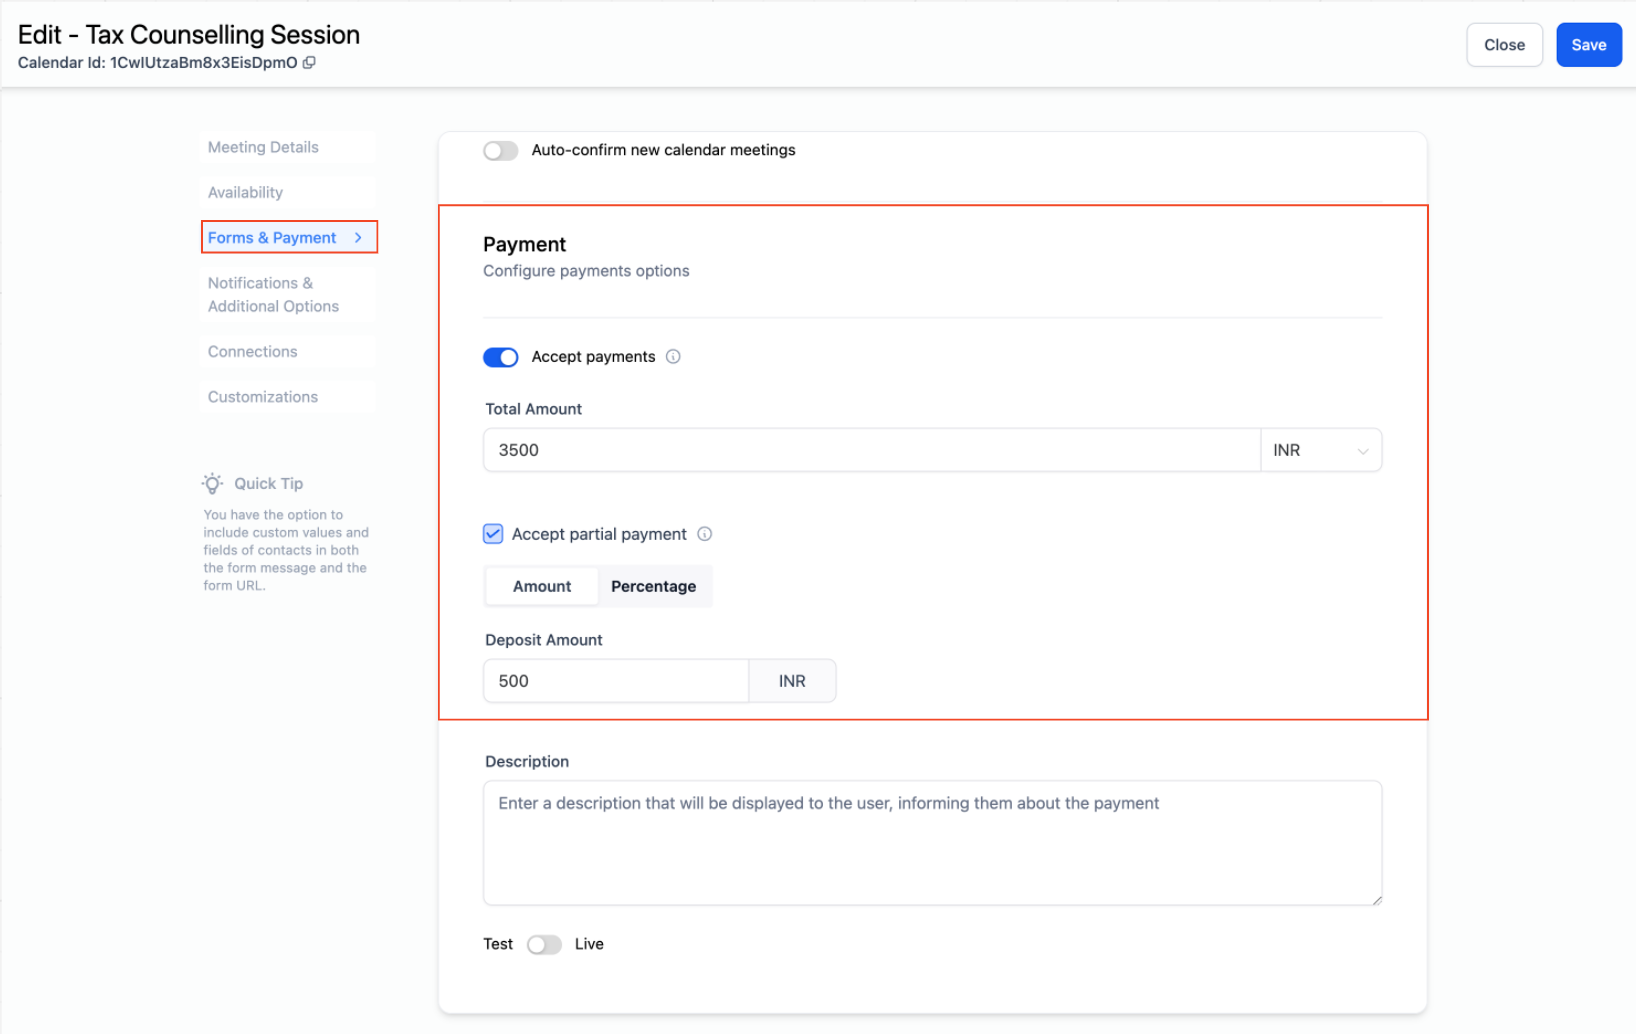Screen dimensions: 1636x1034
Task: Uncheck Accept partial payment checkbox
Action: pyautogui.click(x=493, y=534)
